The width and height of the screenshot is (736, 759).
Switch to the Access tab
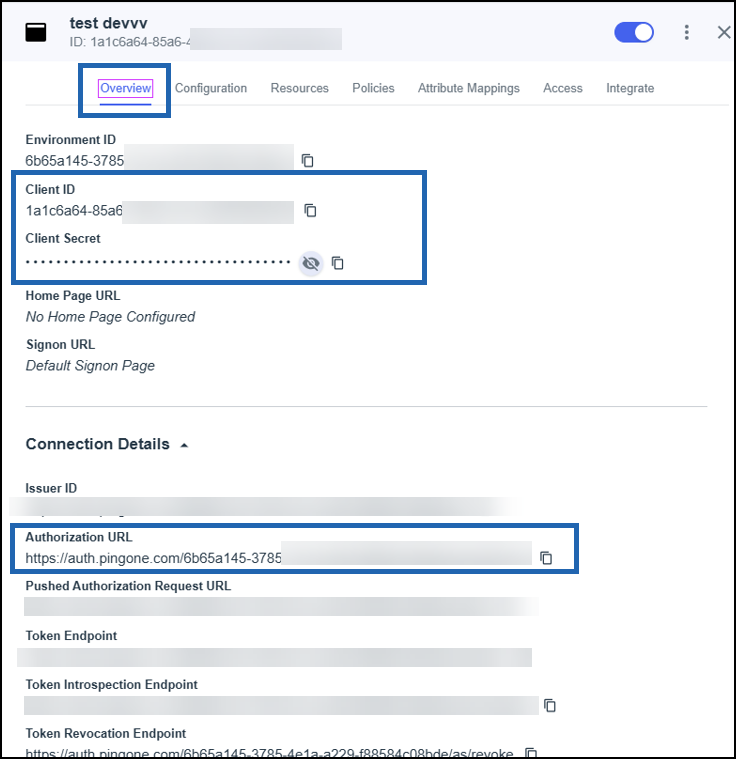(x=563, y=88)
